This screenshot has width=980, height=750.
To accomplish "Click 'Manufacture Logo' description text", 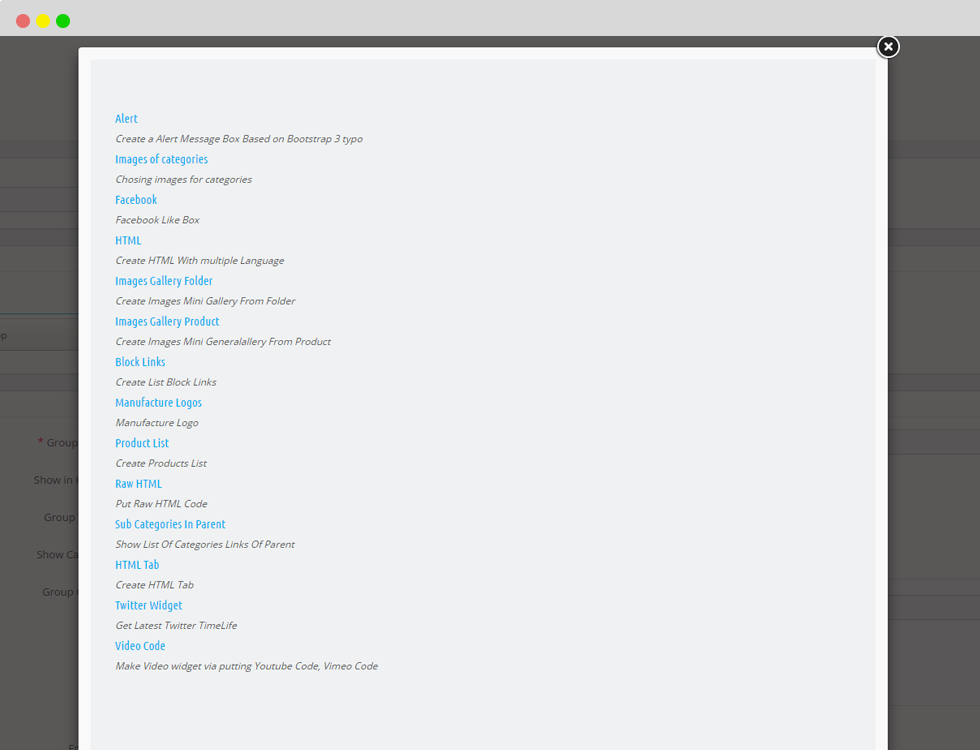I will (x=157, y=422).
